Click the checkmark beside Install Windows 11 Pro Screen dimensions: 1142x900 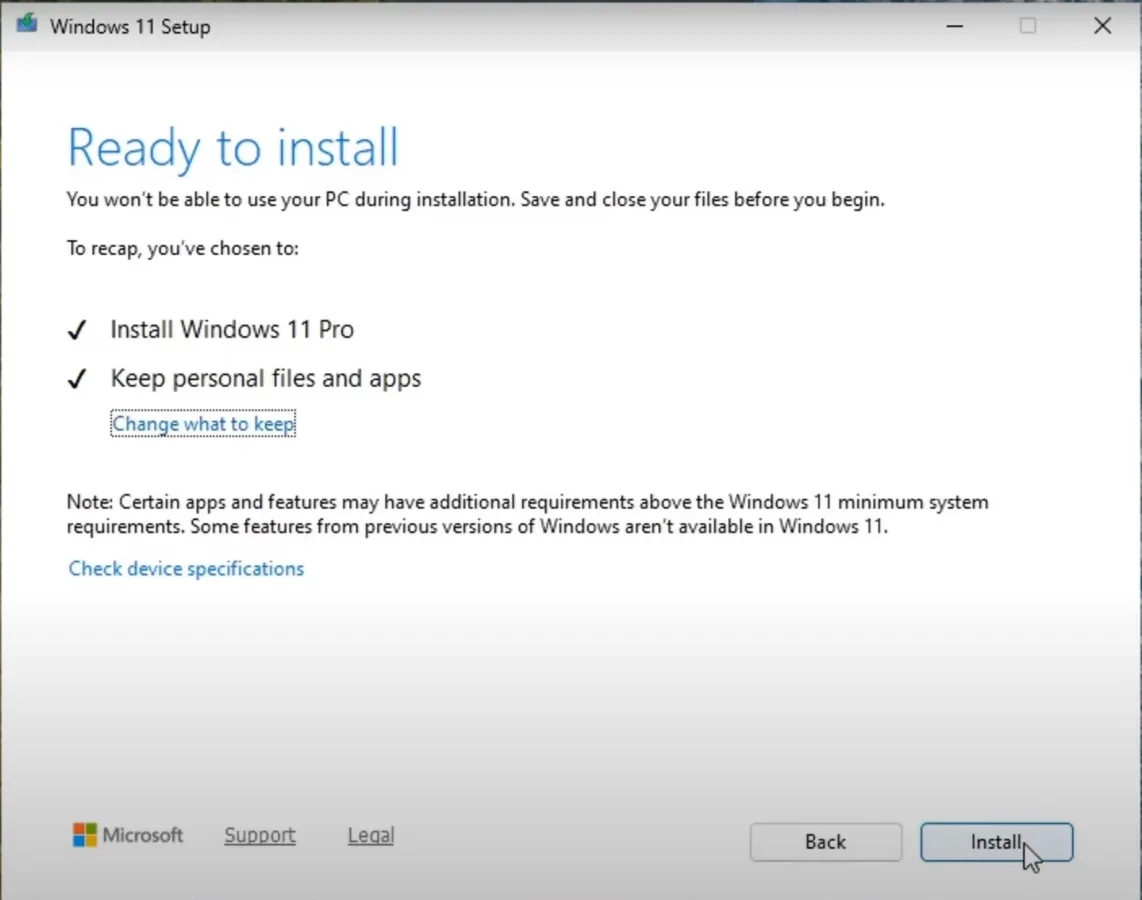pyautogui.click(x=77, y=329)
